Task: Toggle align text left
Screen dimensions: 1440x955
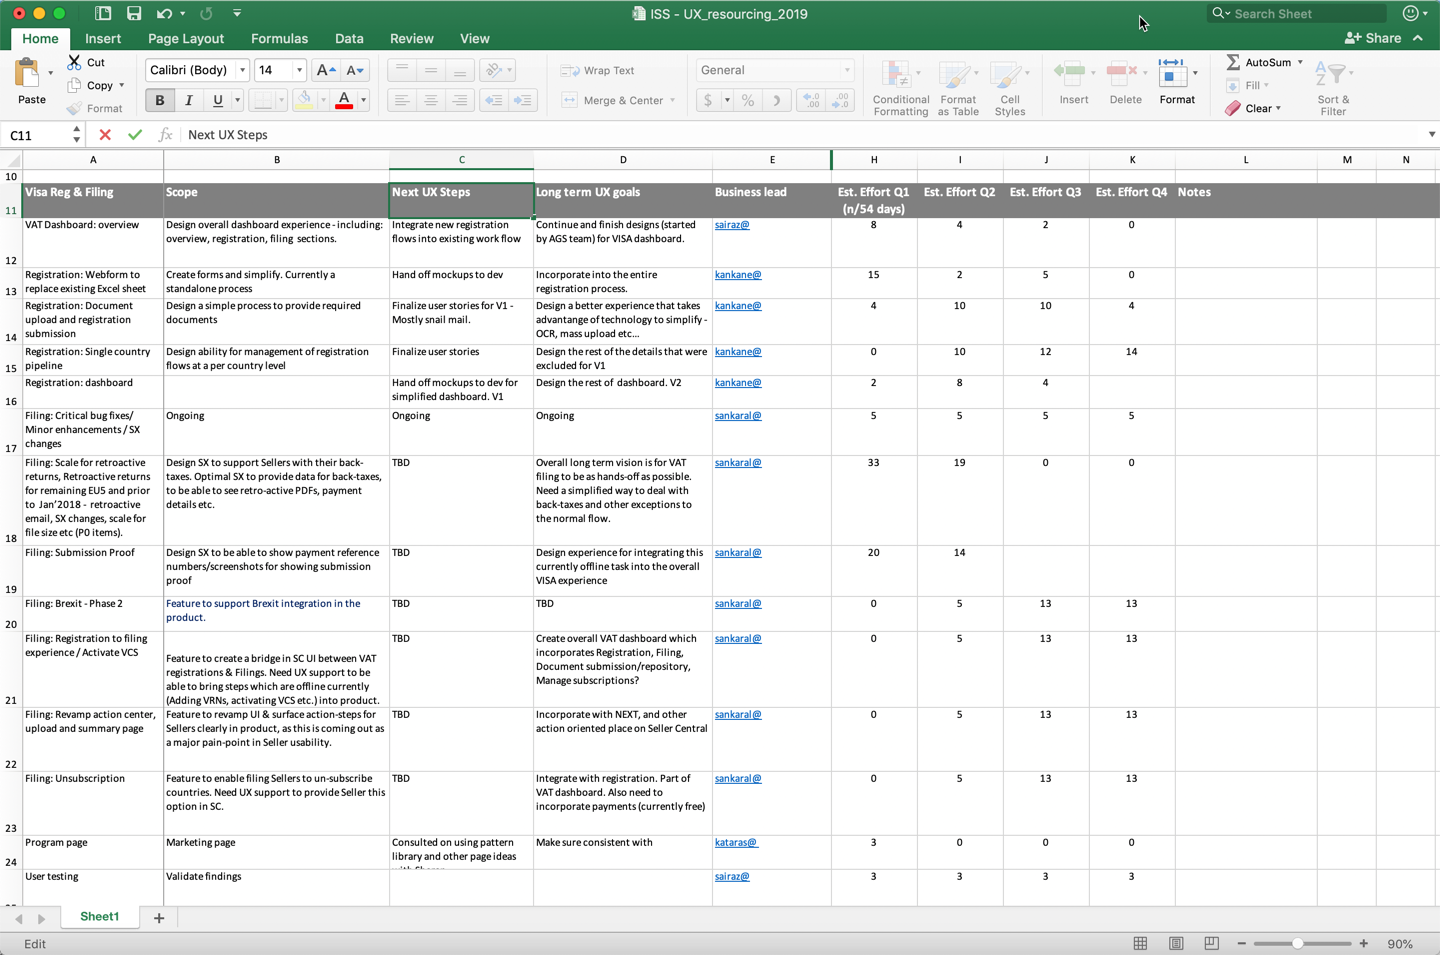Action: 402,100
